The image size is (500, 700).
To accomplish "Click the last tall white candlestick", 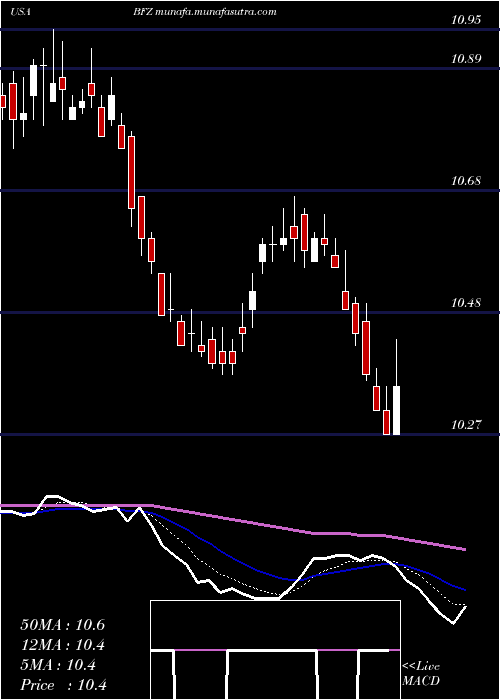I will [x=396, y=410].
